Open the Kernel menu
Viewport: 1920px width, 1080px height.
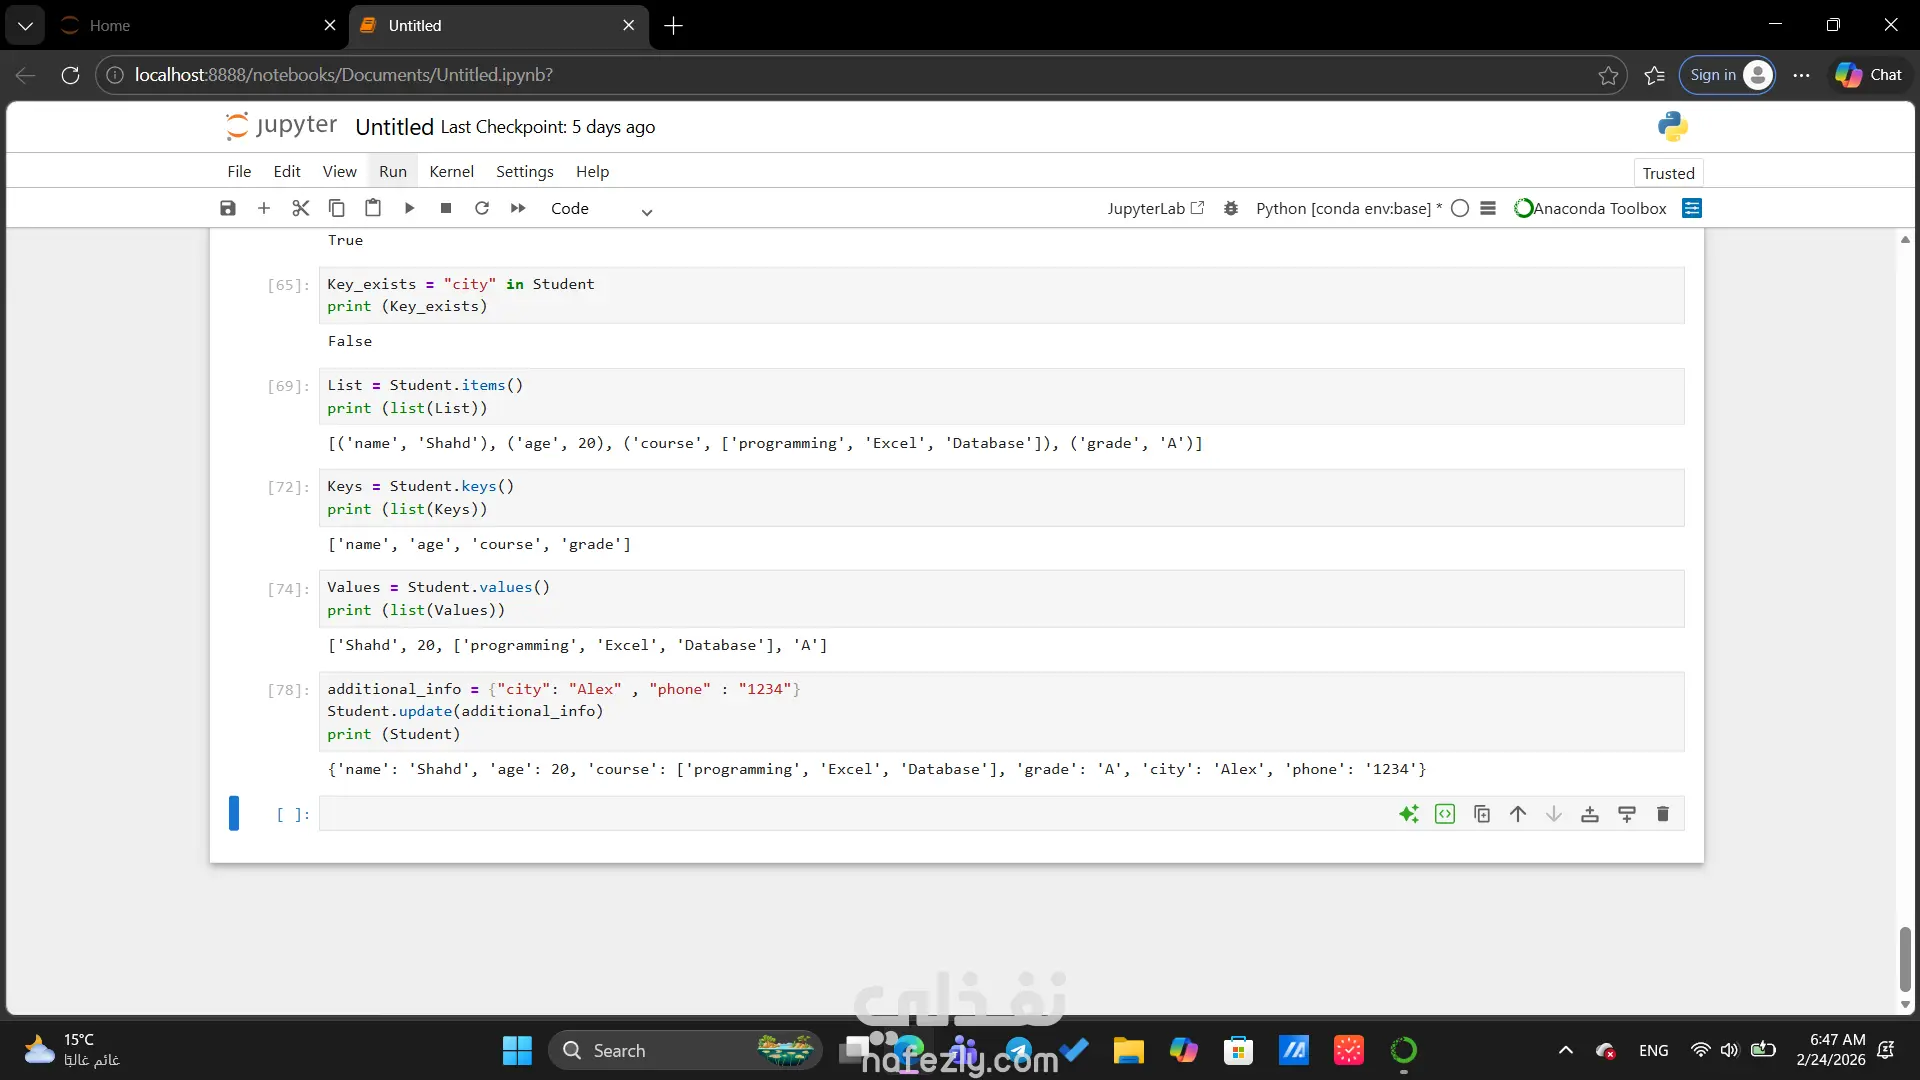coord(451,171)
